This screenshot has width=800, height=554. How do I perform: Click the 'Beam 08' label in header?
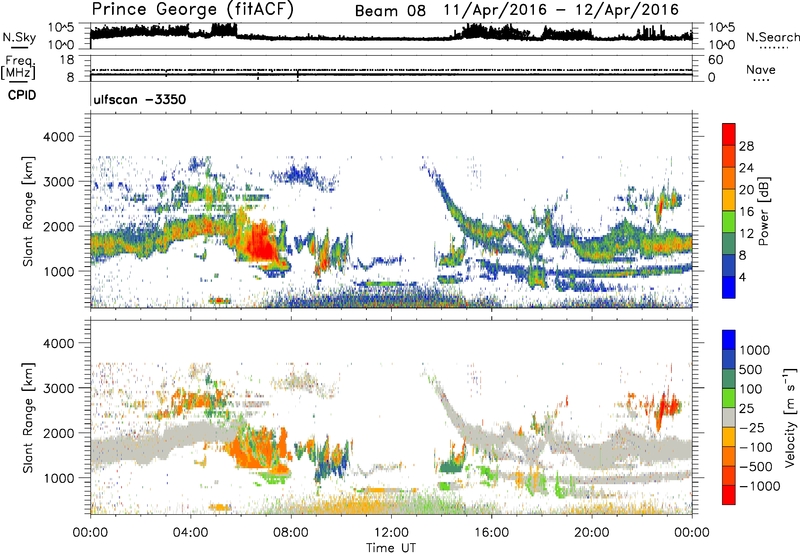pos(390,11)
